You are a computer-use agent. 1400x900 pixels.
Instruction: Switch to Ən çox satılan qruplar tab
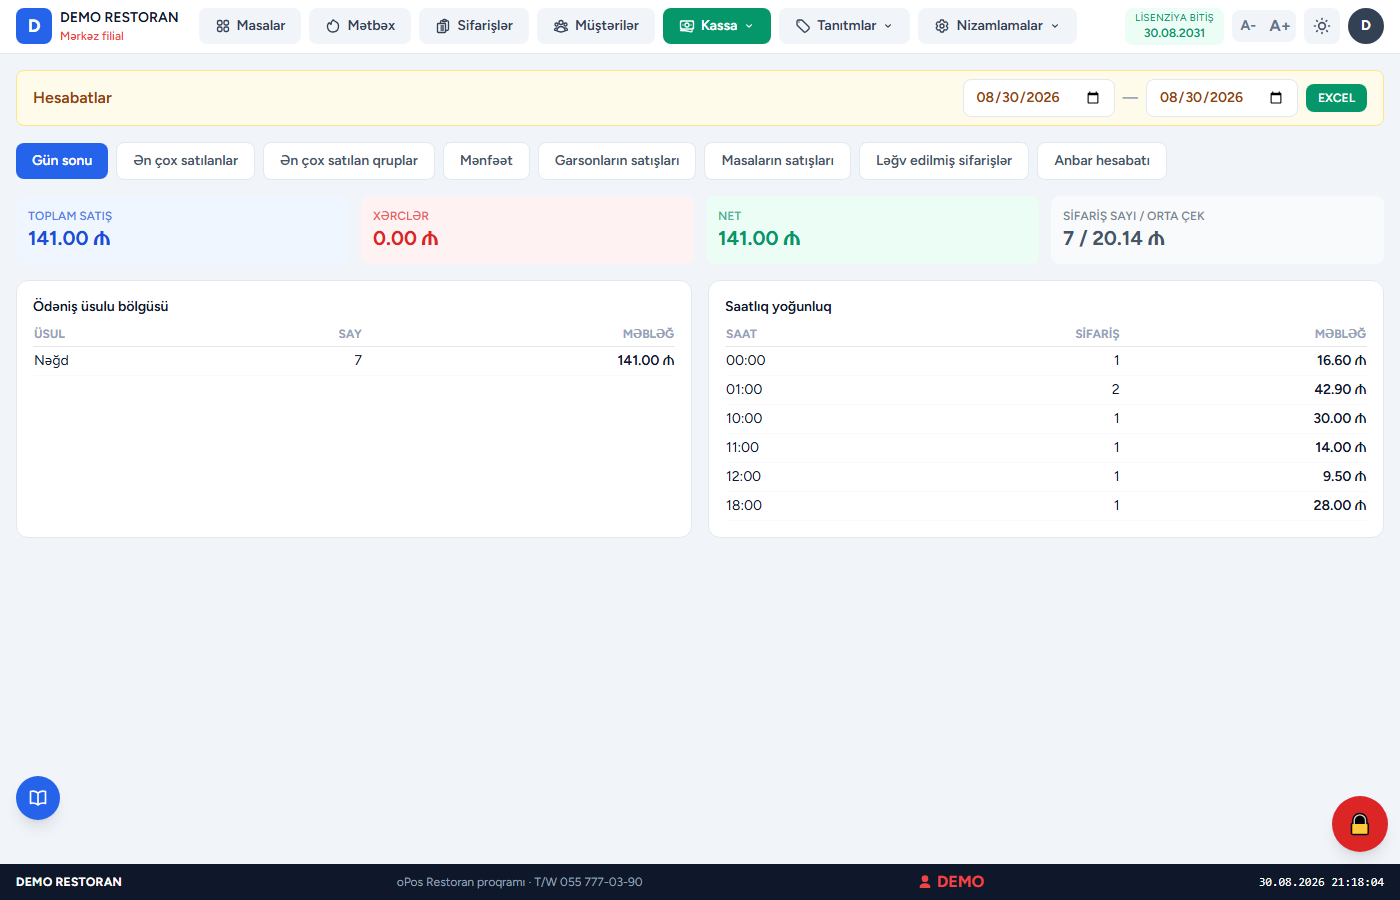[x=349, y=161]
